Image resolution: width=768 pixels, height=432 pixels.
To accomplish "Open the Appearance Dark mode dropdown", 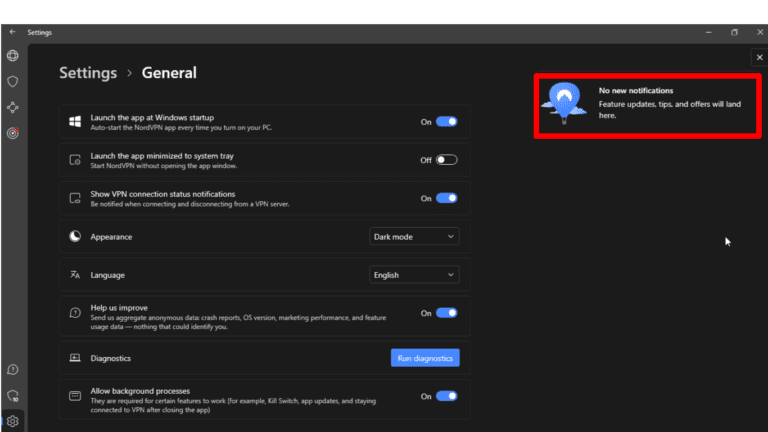I will click(x=414, y=237).
